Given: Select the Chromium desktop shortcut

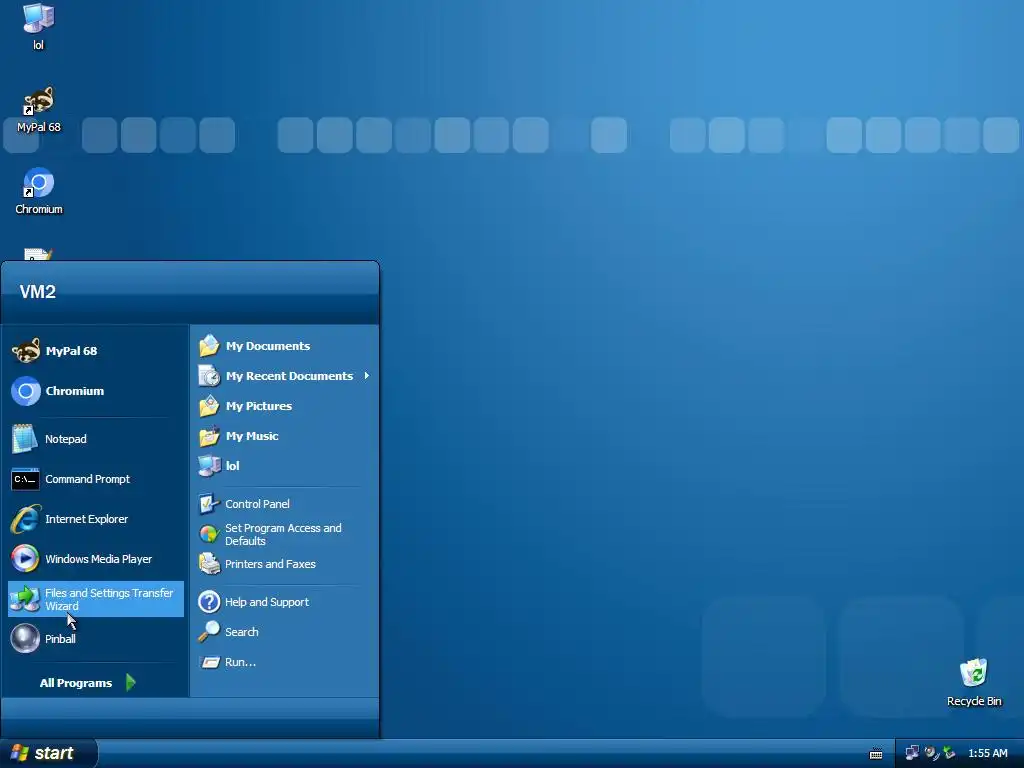Looking at the screenshot, I should [x=39, y=191].
